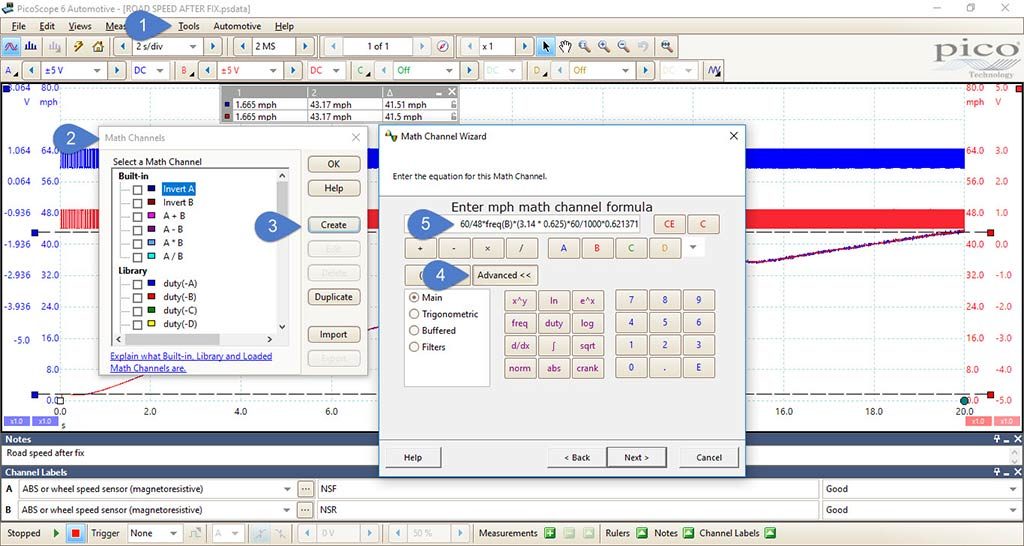Open the File menu
This screenshot has width=1024, height=546.
(x=18, y=26)
